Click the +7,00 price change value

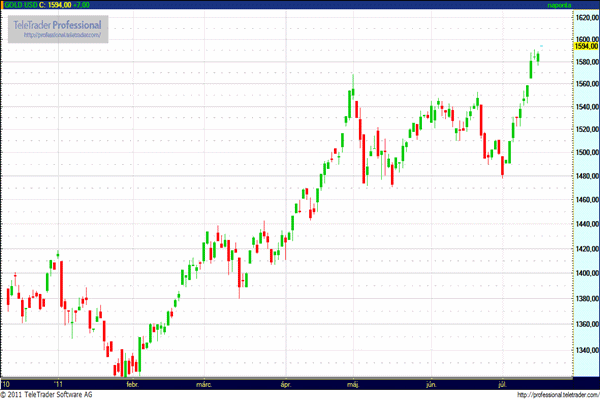pyautogui.click(x=90, y=5)
